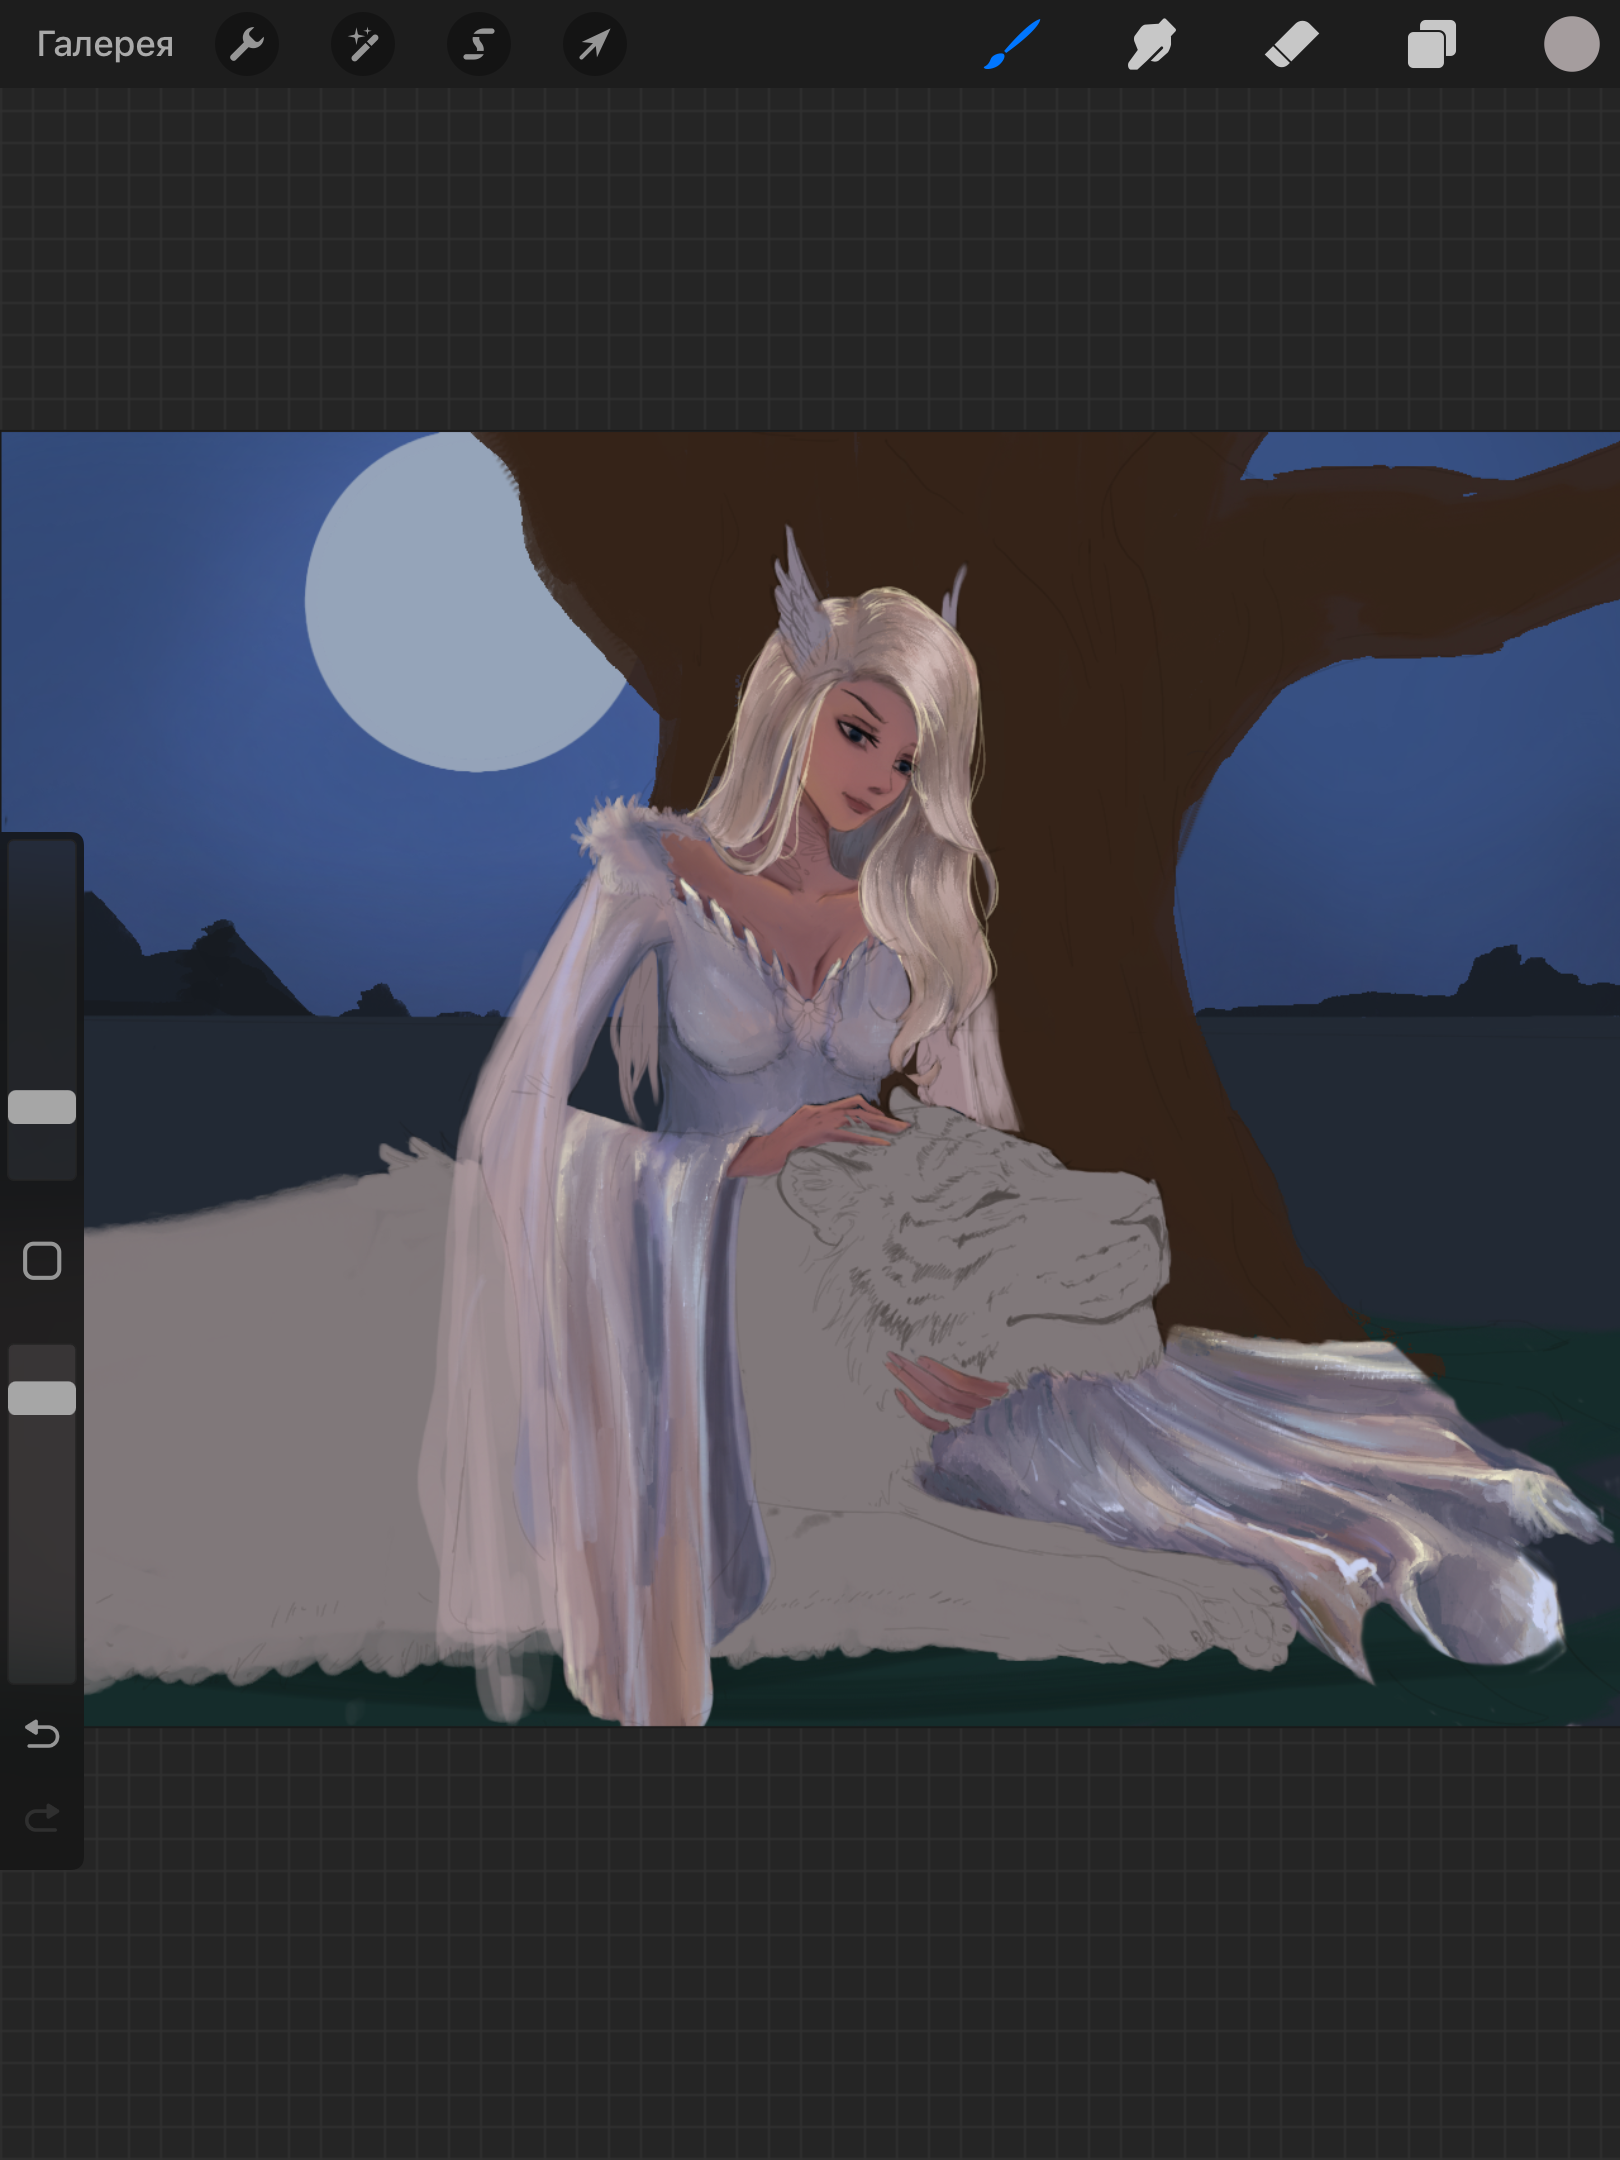Select the Eraser tool
This screenshot has width=1620, height=2160.
tap(1291, 44)
